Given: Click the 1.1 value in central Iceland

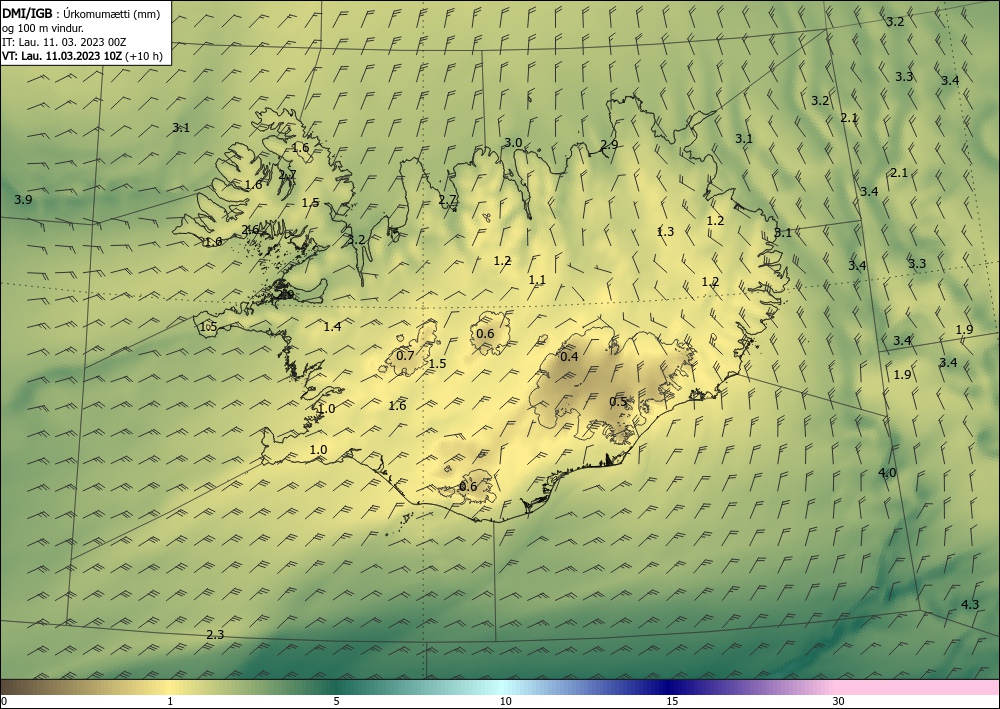Looking at the screenshot, I should 537,279.
